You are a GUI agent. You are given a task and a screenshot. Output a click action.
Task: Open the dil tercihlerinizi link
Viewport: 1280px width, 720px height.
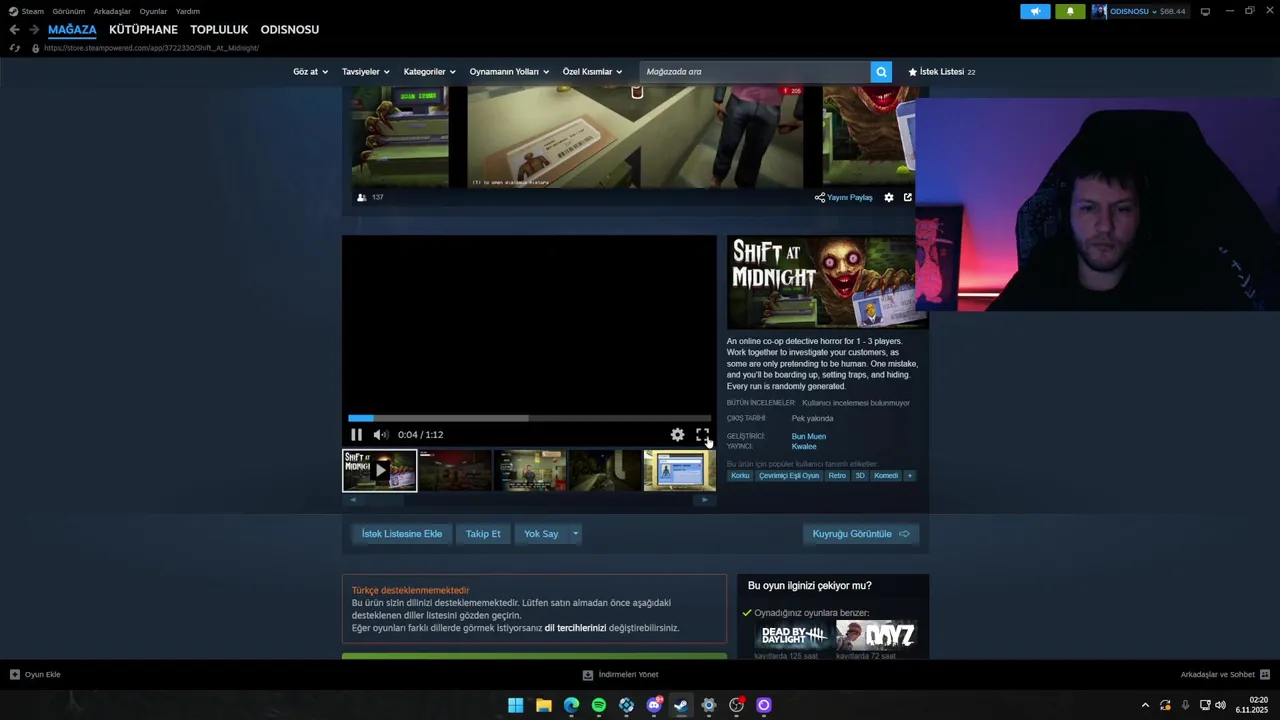click(575, 628)
